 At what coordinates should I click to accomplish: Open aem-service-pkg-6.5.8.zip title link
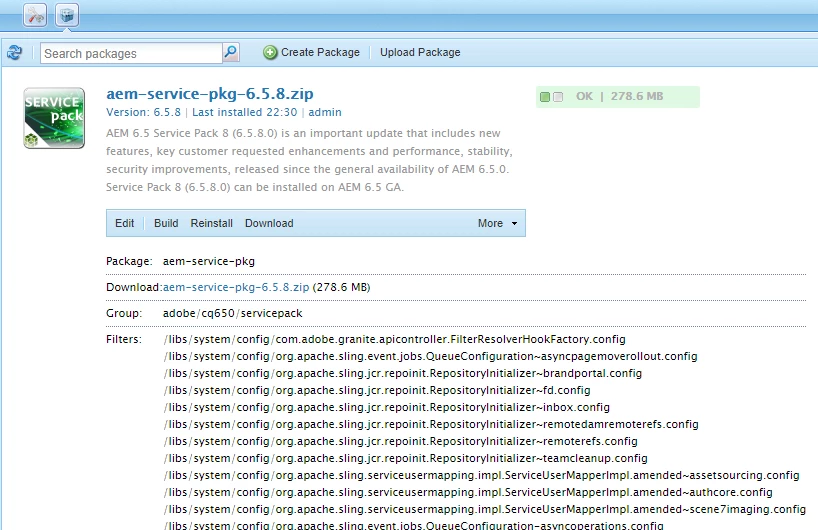pos(210,93)
